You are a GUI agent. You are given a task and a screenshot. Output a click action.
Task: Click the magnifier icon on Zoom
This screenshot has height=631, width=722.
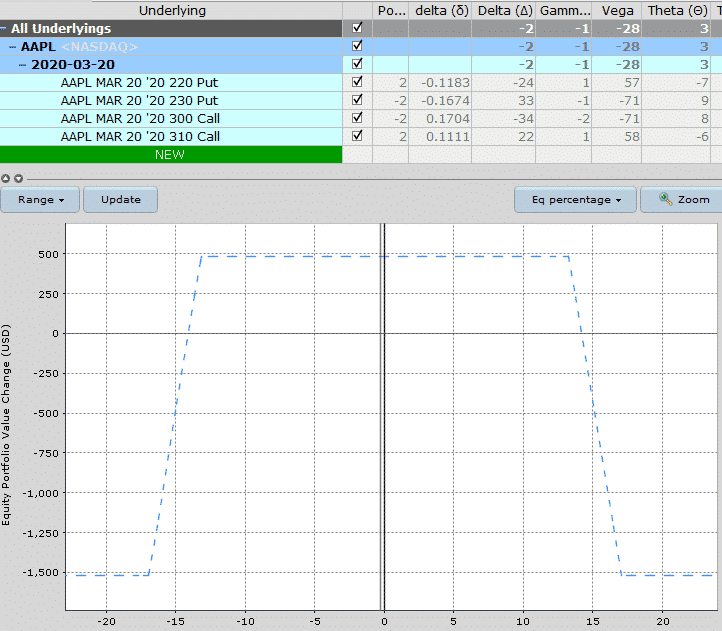click(665, 199)
